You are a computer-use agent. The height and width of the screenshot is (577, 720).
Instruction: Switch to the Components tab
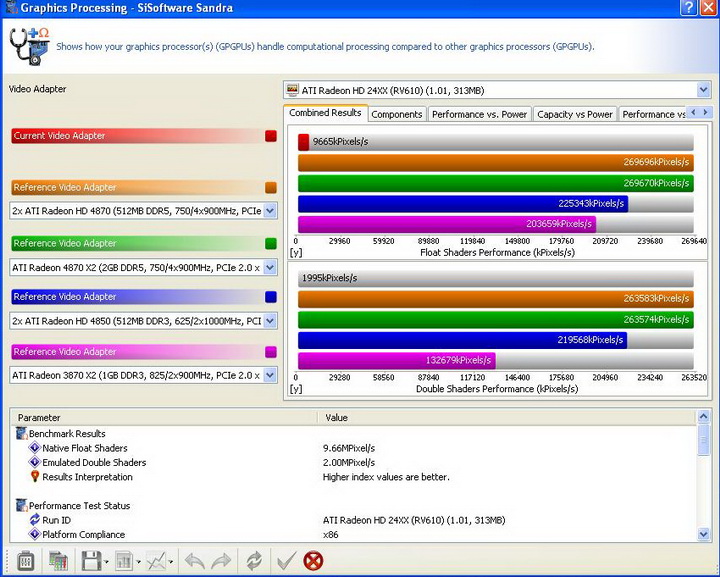[x=397, y=114]
